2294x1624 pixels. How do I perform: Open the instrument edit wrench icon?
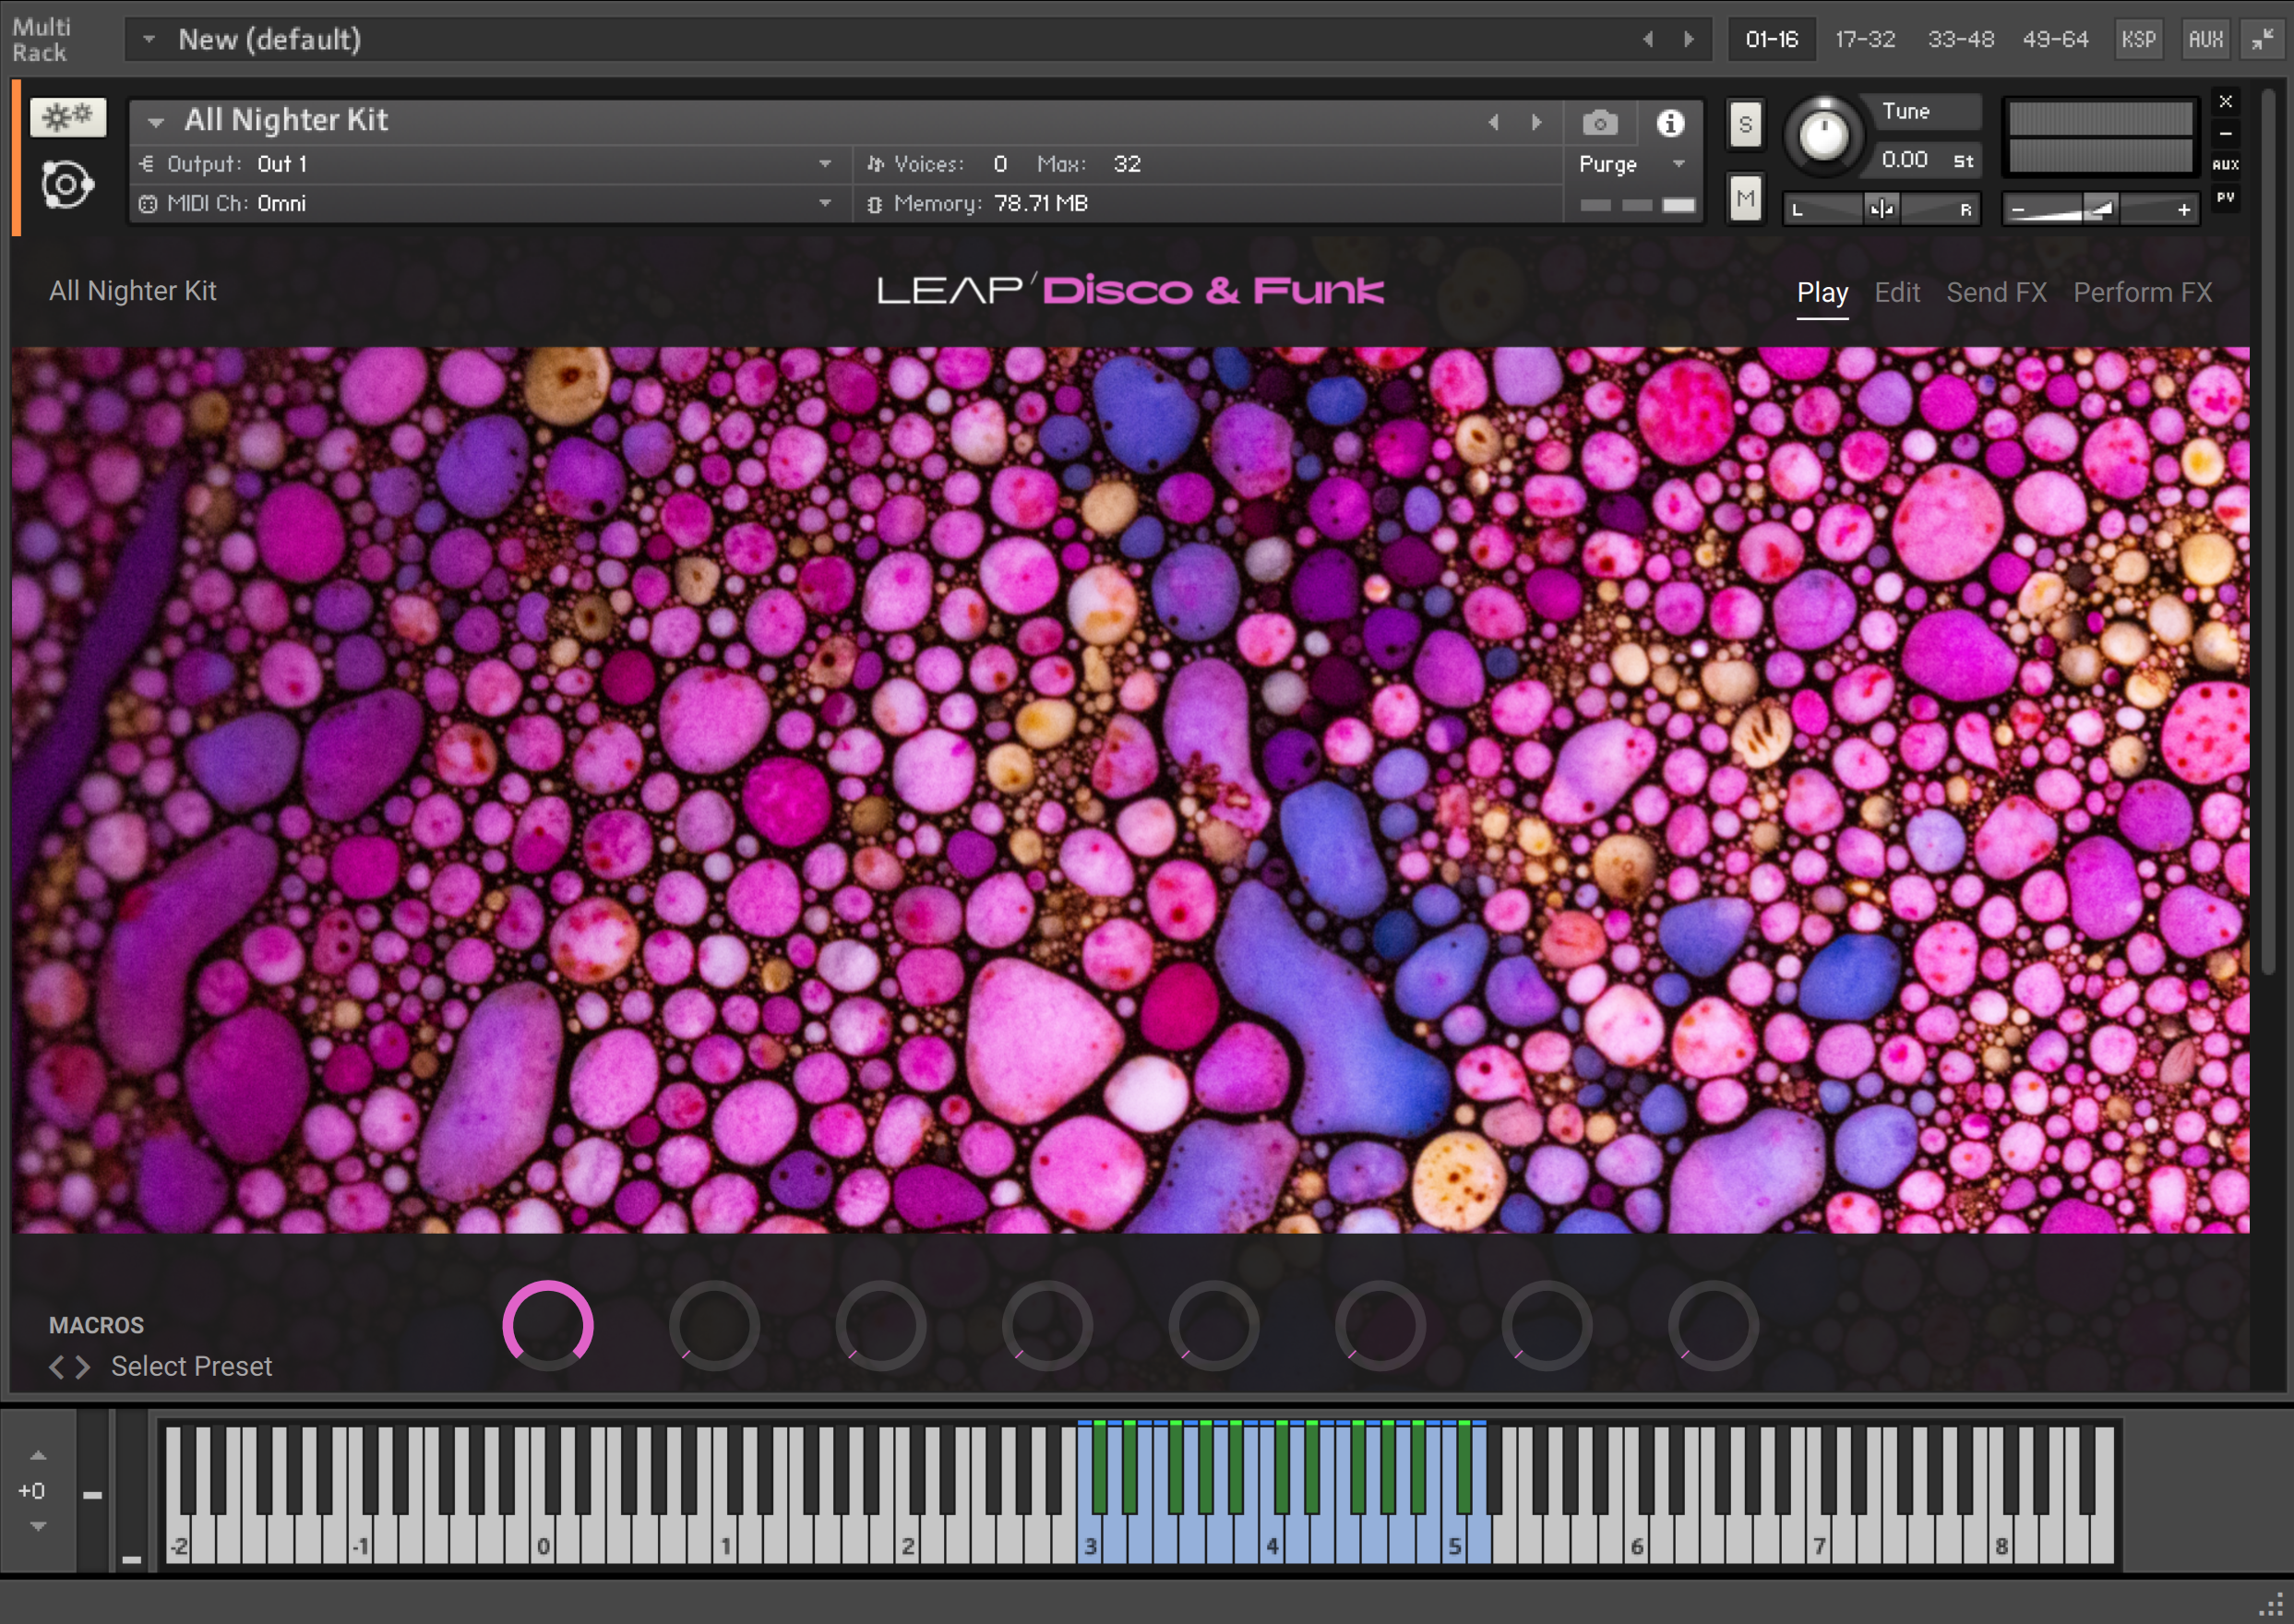[67, 118]
